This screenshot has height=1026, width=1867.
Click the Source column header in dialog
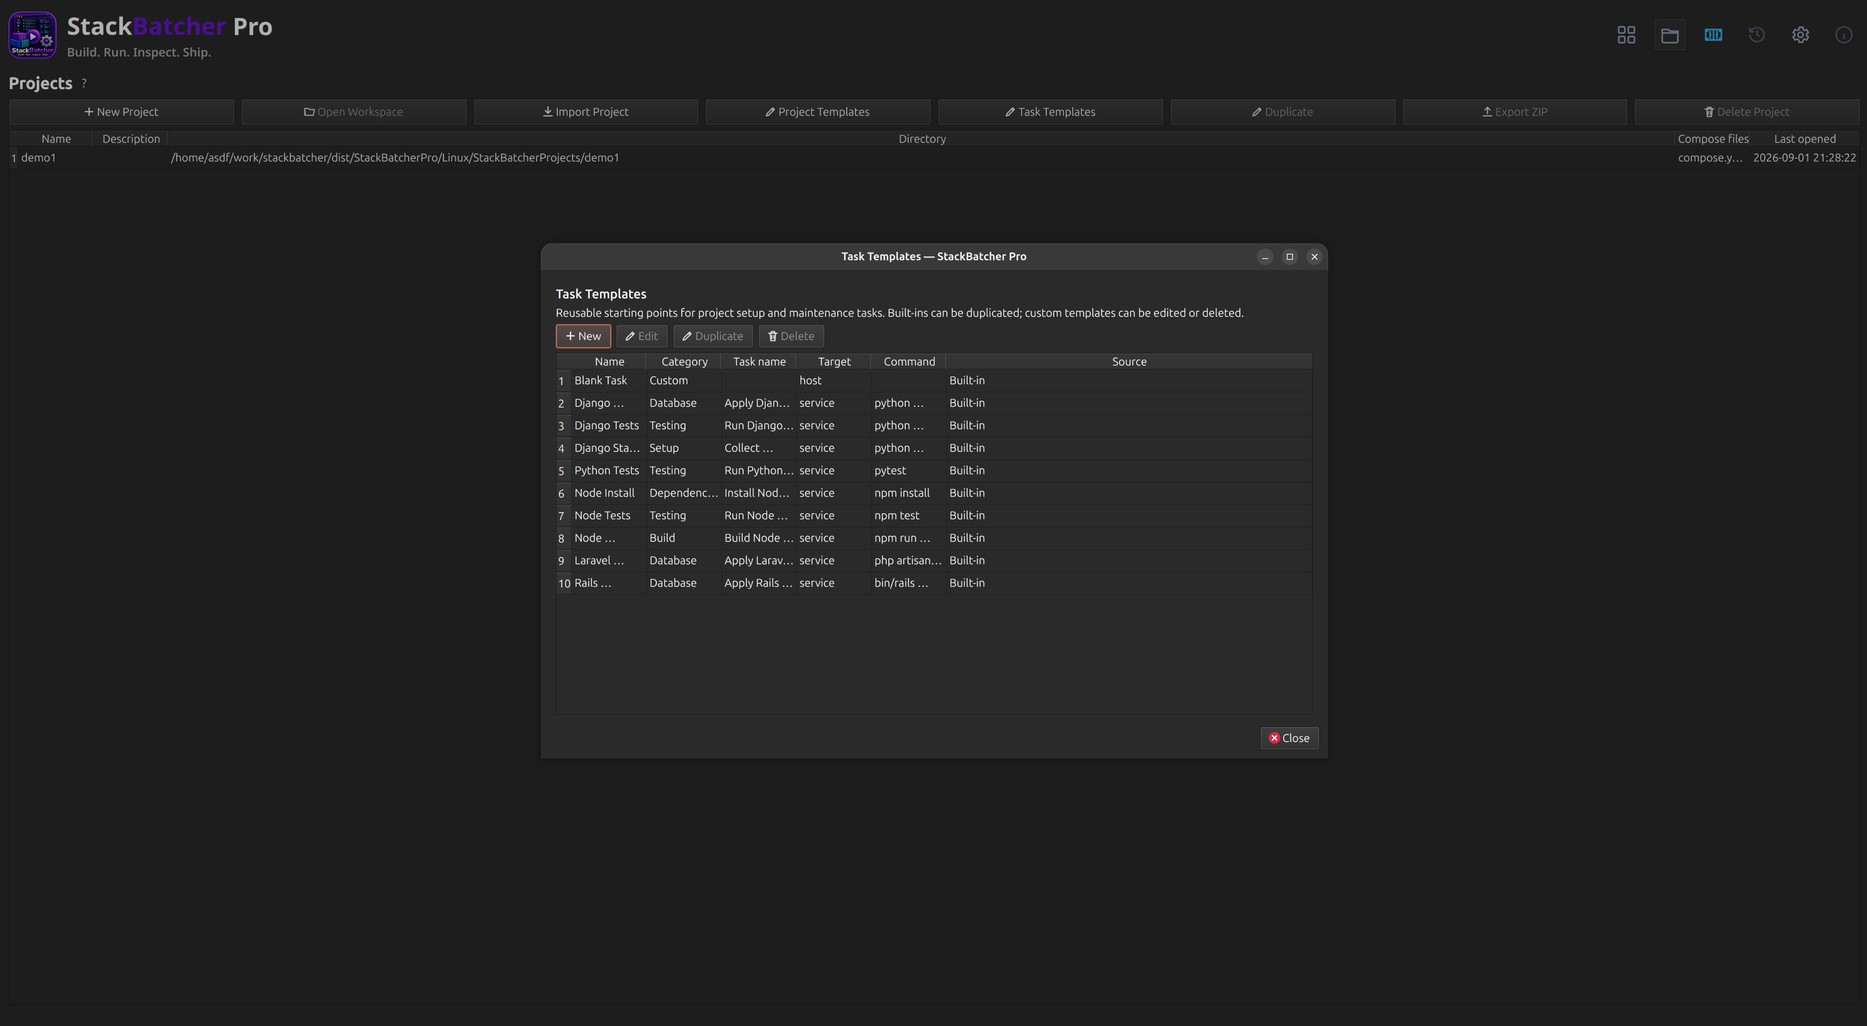1129,361
